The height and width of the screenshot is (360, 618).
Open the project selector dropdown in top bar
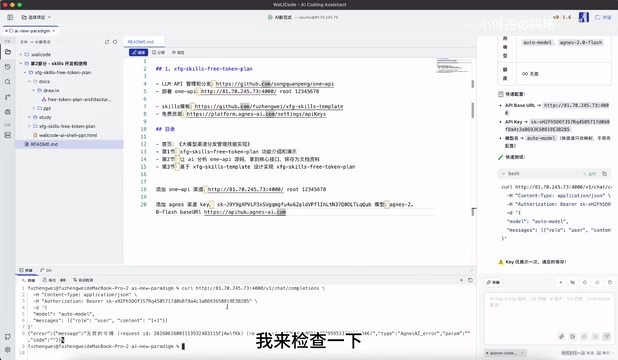36,17
